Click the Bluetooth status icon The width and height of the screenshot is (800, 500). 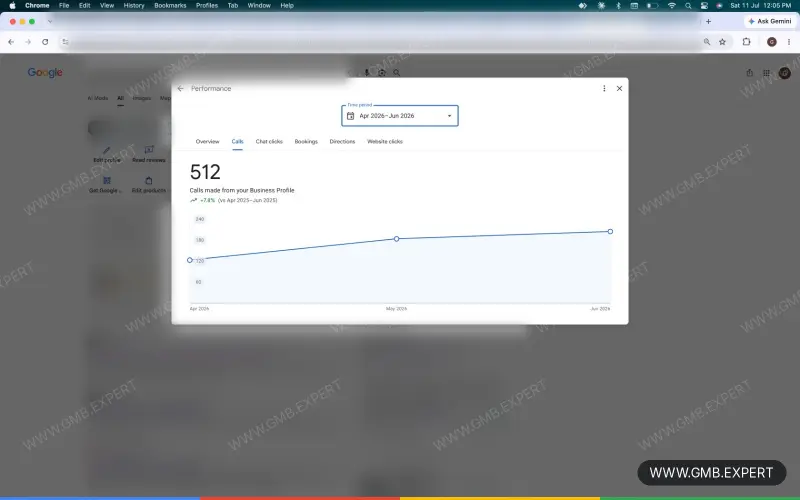point(618,6)
